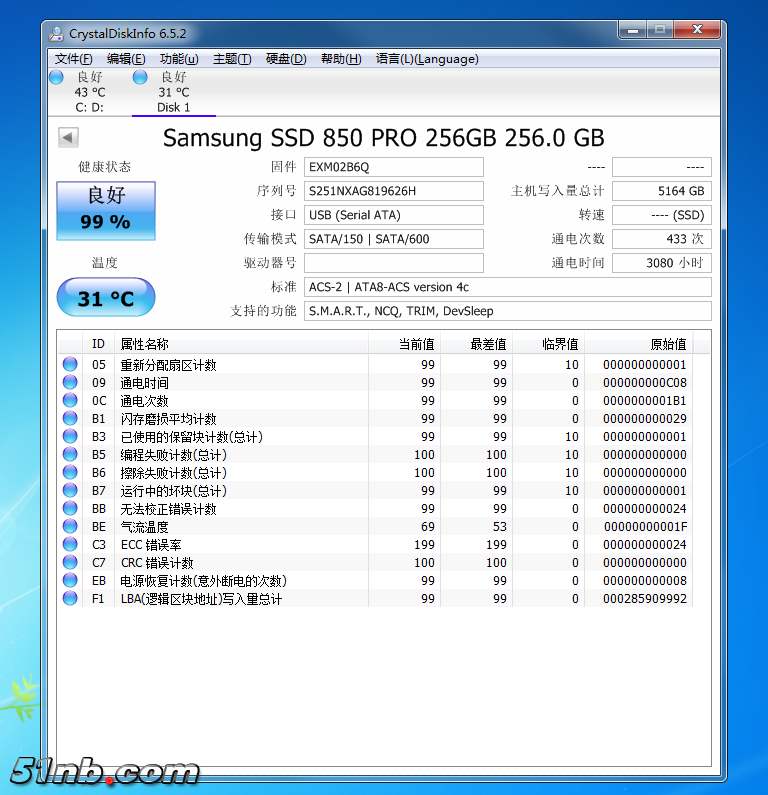Select the CRC 错误计数 attribute row

pyautogui.click(x=375, y=563)
